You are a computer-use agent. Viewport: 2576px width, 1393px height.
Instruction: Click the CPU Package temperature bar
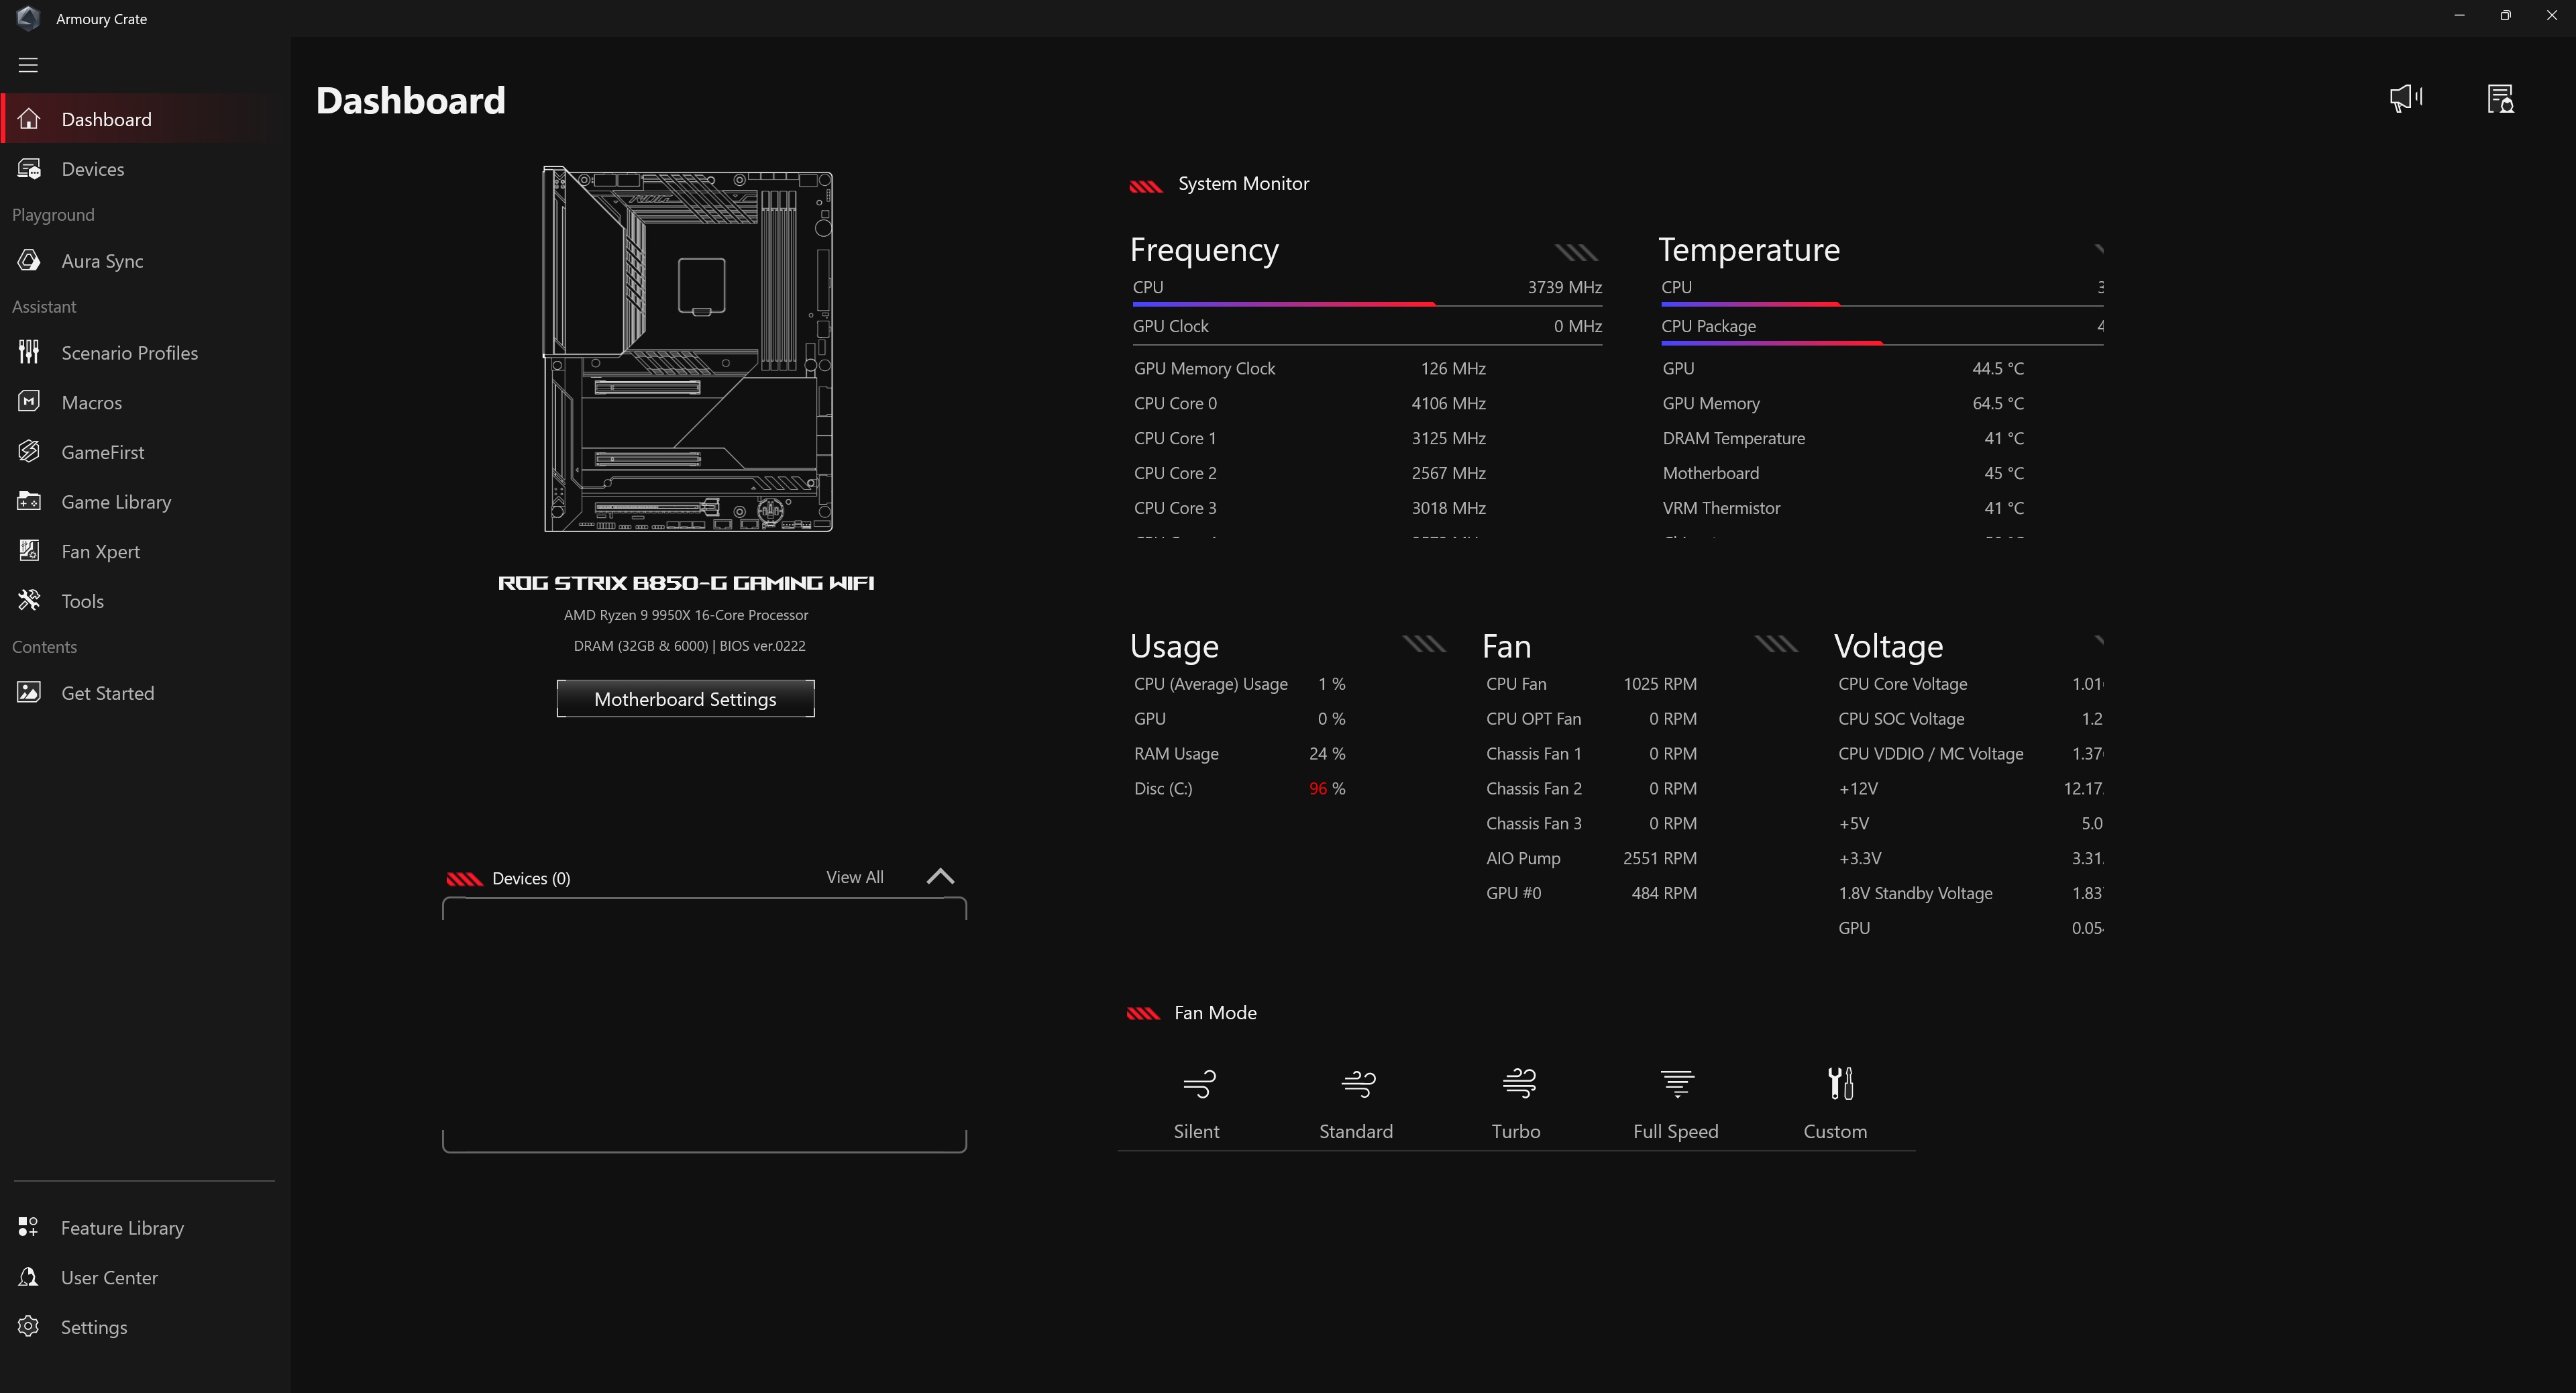coord(1882,343)
